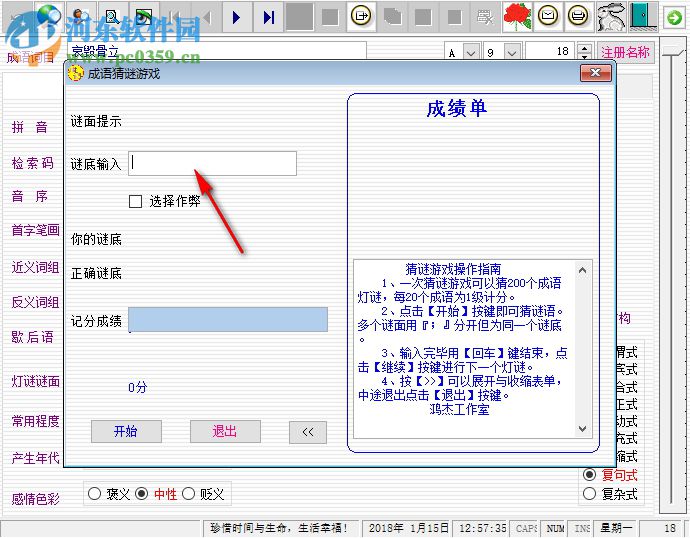Open the magnifier document lookup icon
This screenshot has width=690, height=538.
112,17
